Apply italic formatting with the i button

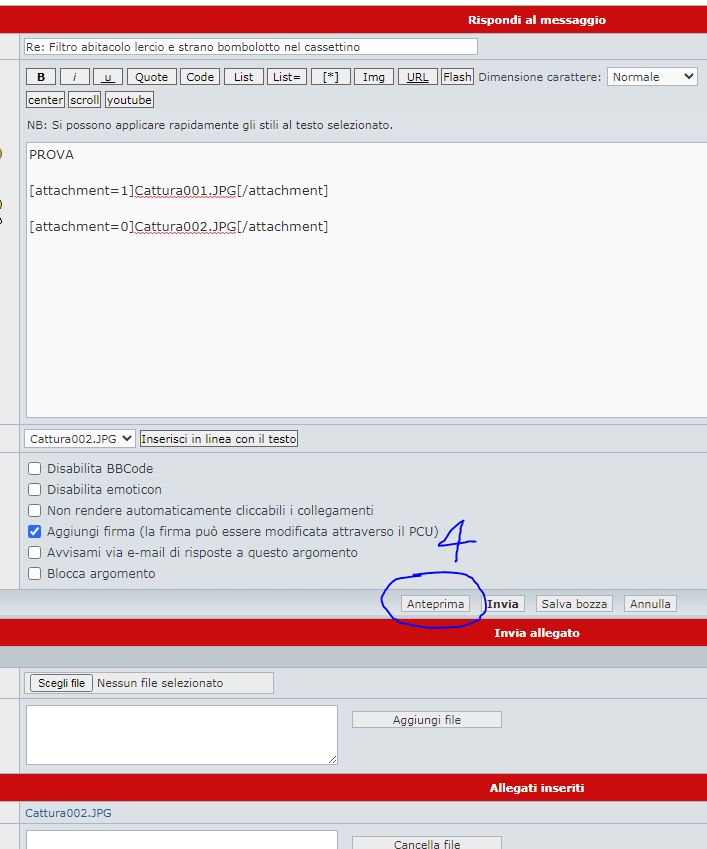click(74, 77)
